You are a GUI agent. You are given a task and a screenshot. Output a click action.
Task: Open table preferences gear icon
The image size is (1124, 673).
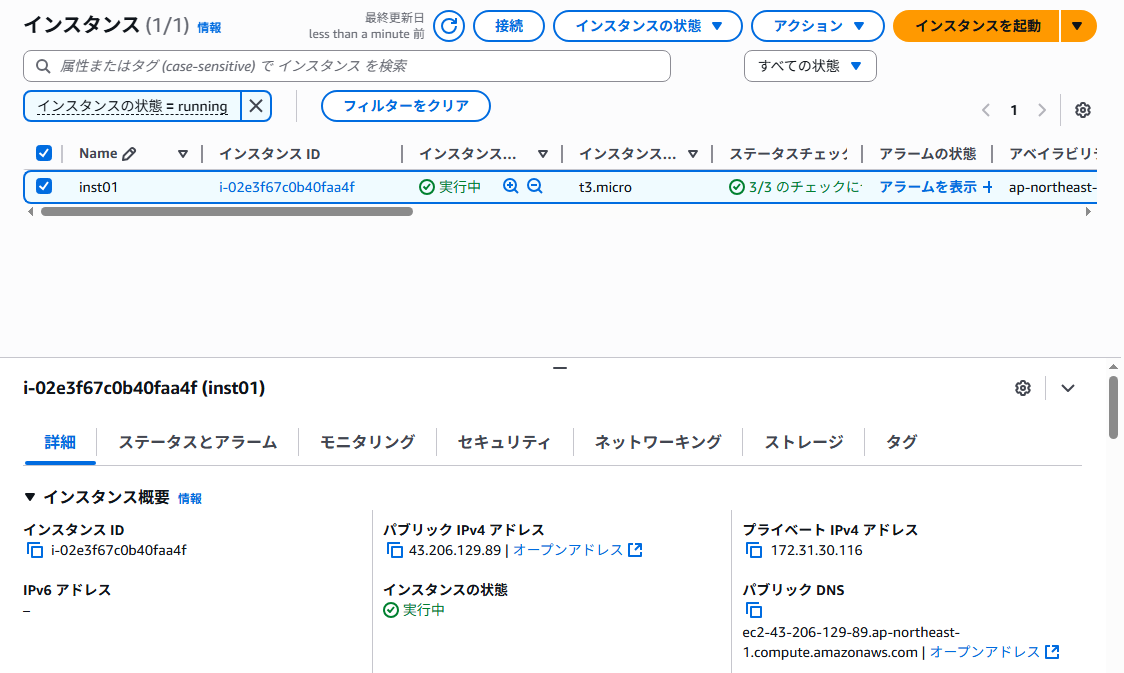click(1083, 110)
